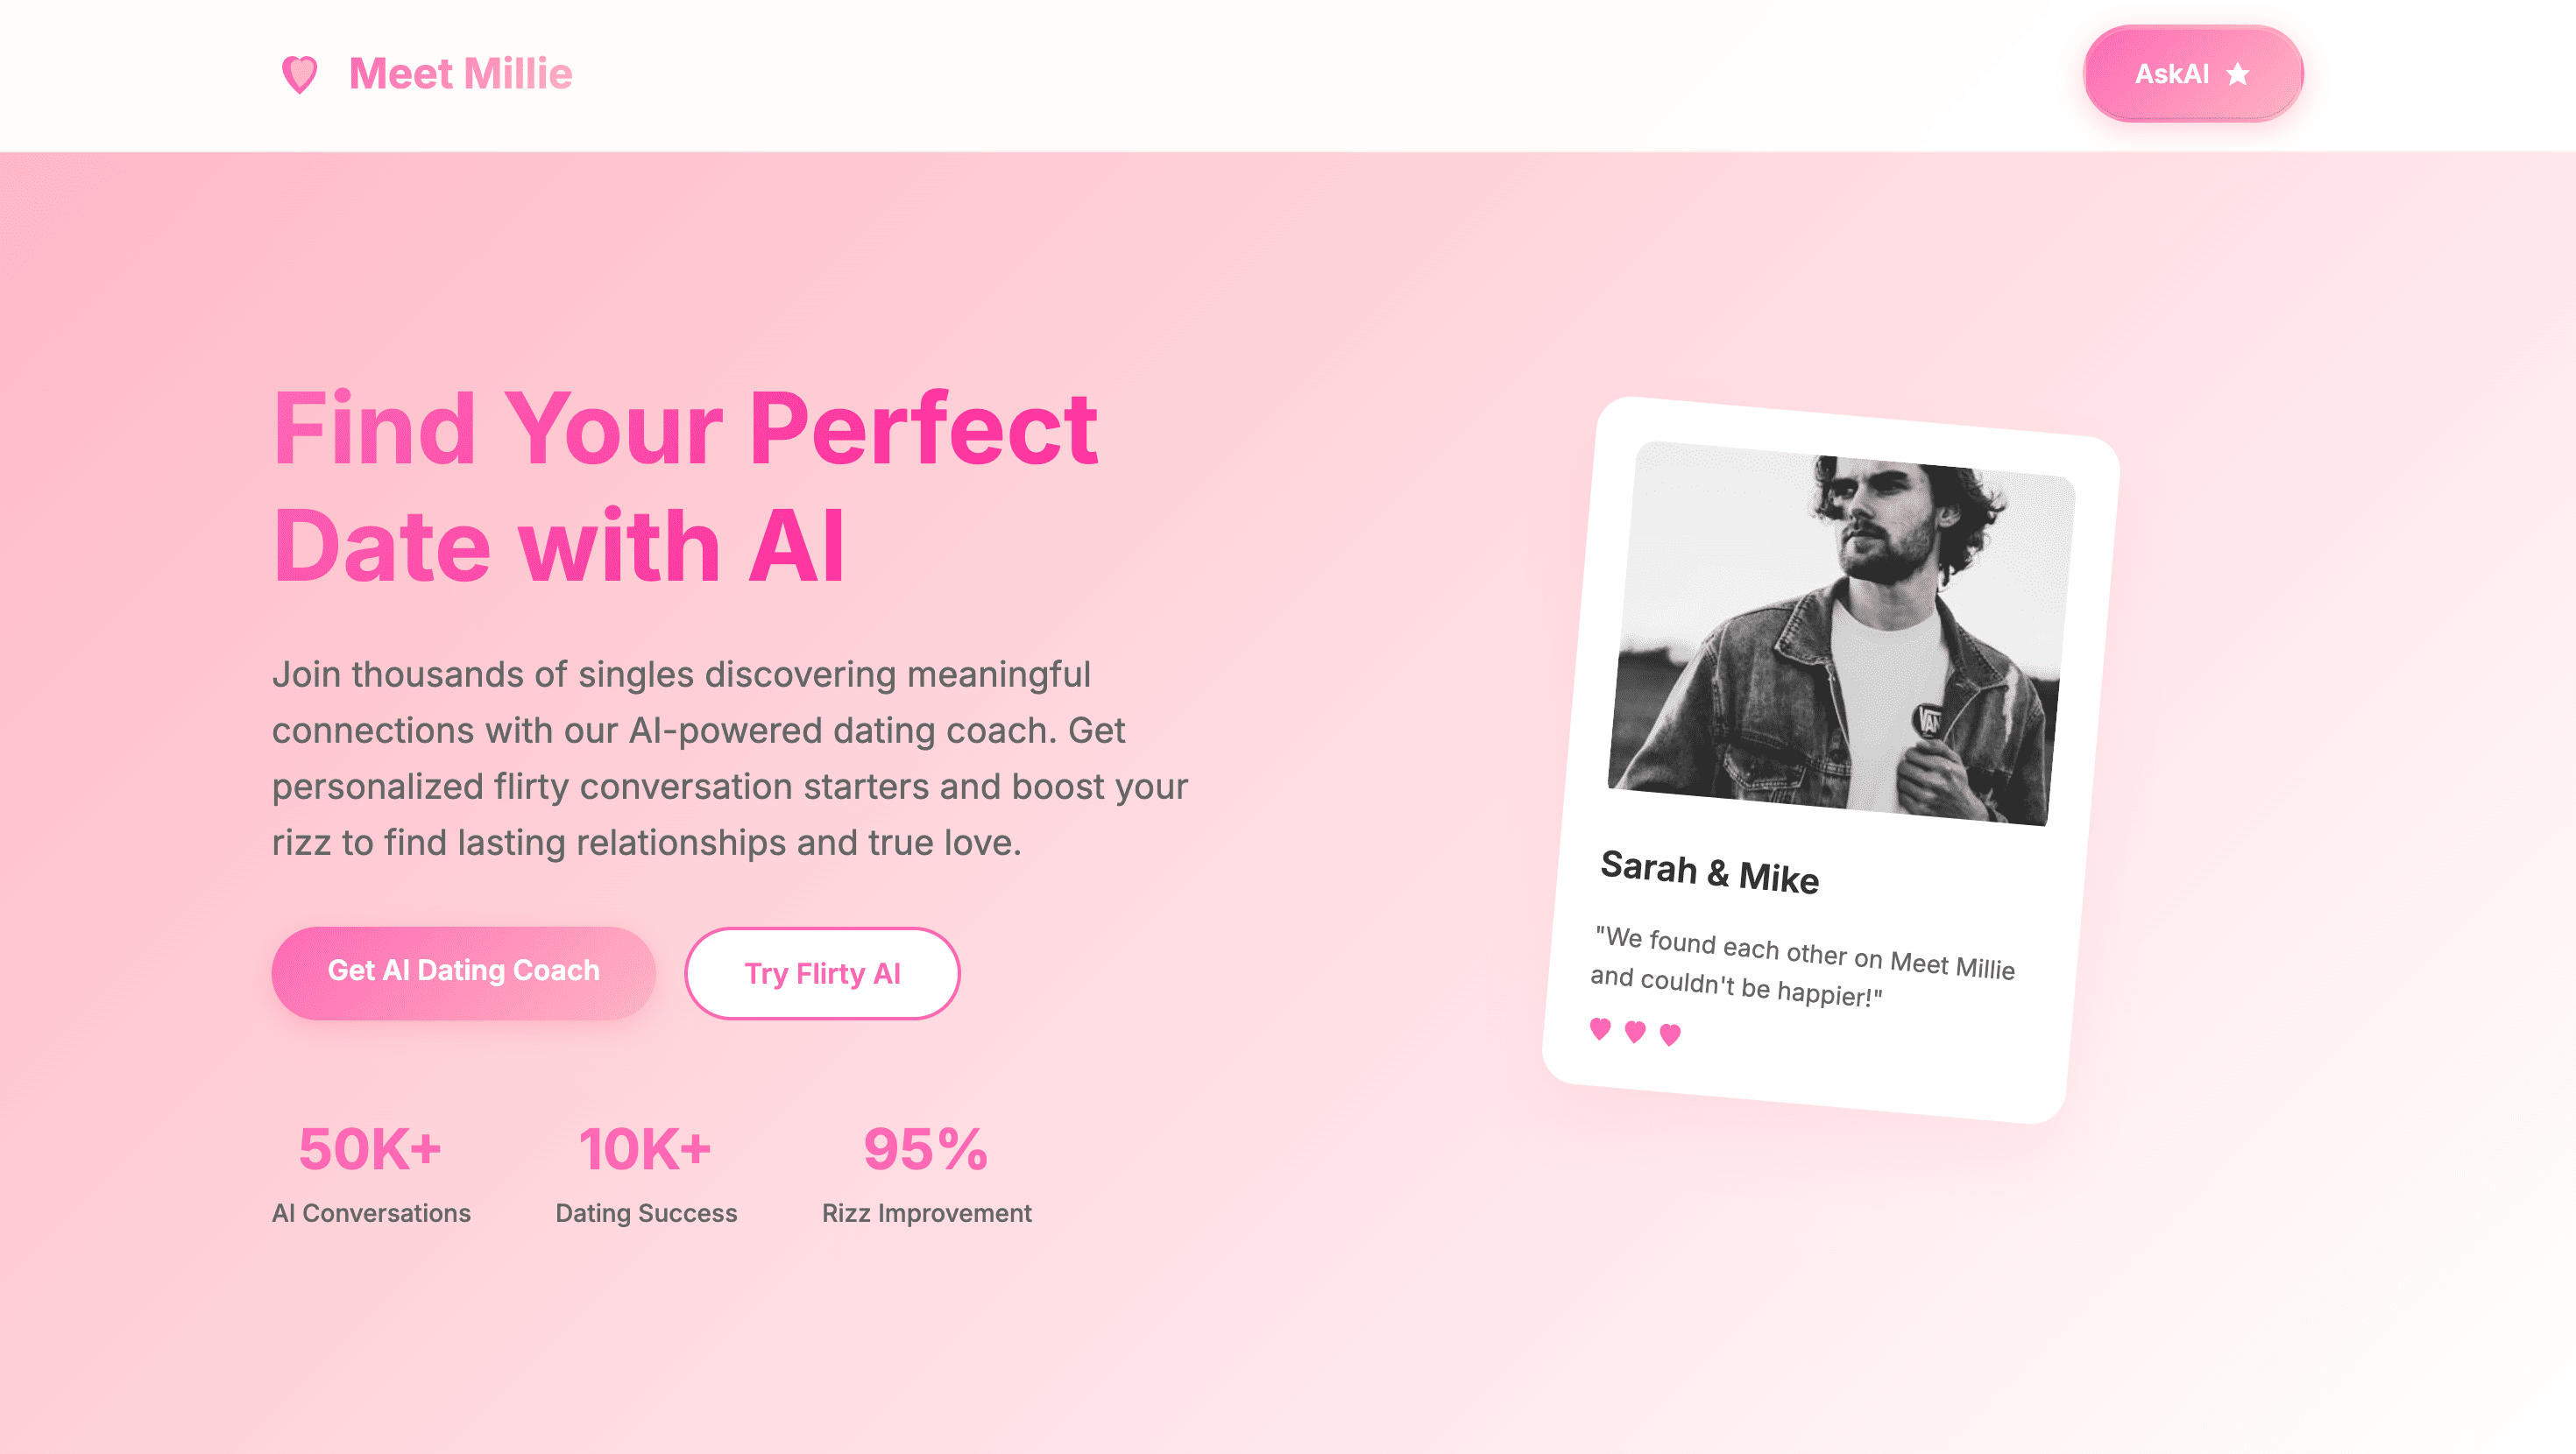Click Get AI Dating Coach button
The height and width of the screenshot is (1454, 2576).
tap(463, 972)
